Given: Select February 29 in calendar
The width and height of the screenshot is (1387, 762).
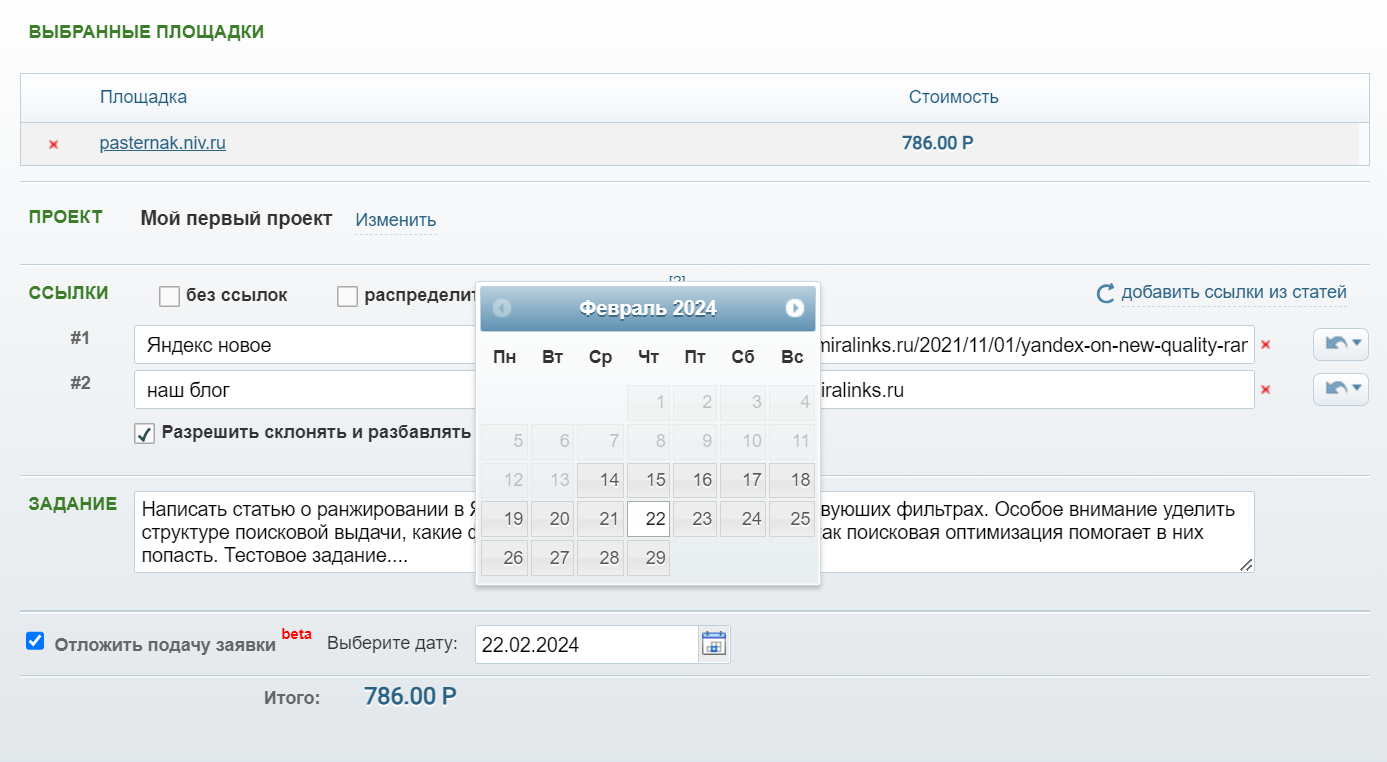Looking at the screenshot, I should coord(648,558).
